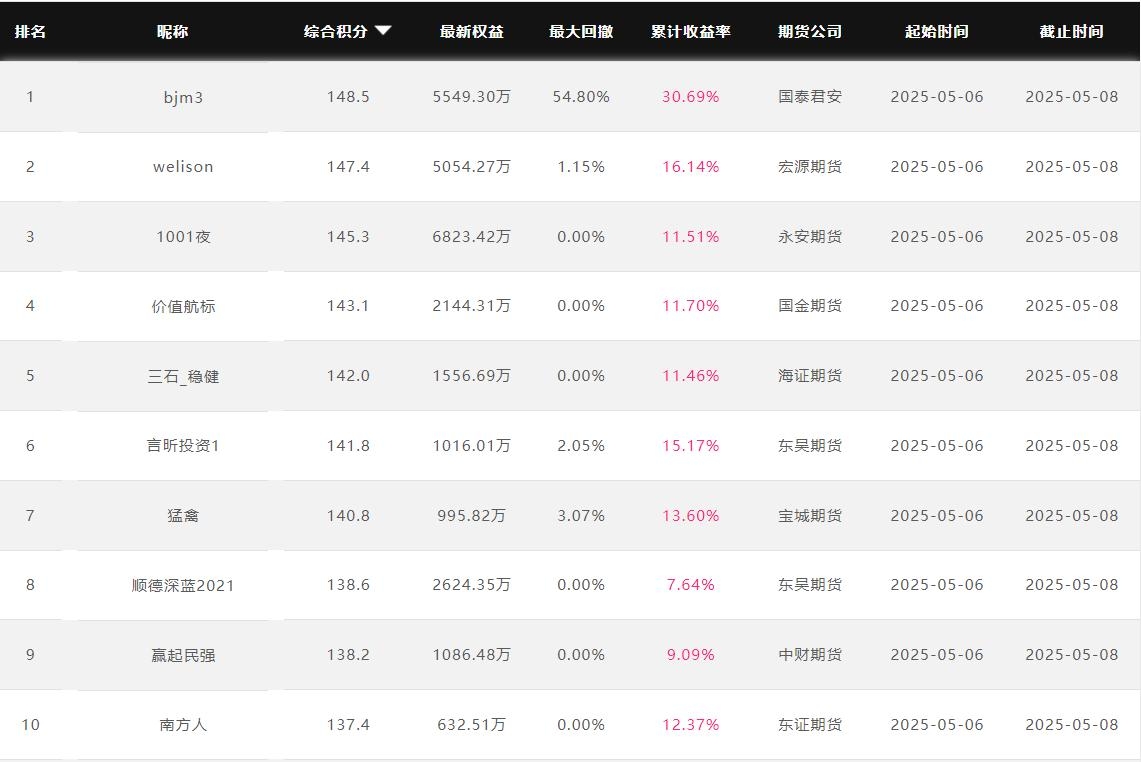
Task: Select the 145.3 score cell
Action: coord(348,237)
